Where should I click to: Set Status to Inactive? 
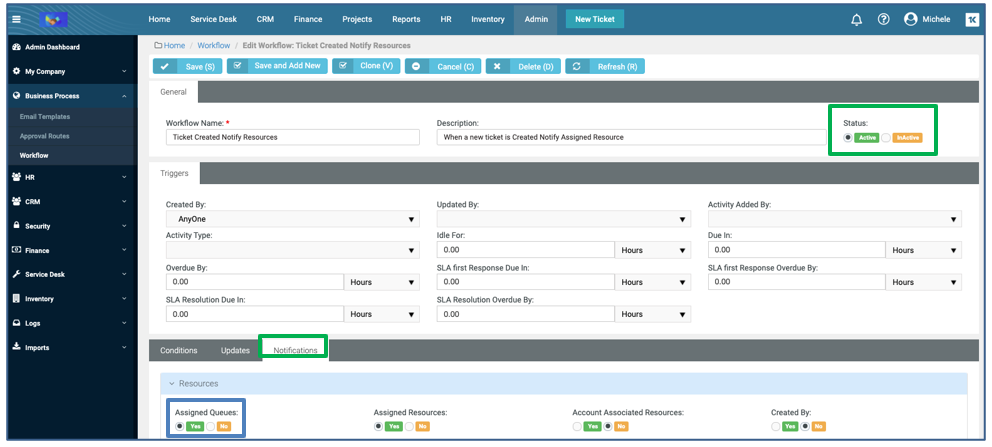[x=886, y=138]
